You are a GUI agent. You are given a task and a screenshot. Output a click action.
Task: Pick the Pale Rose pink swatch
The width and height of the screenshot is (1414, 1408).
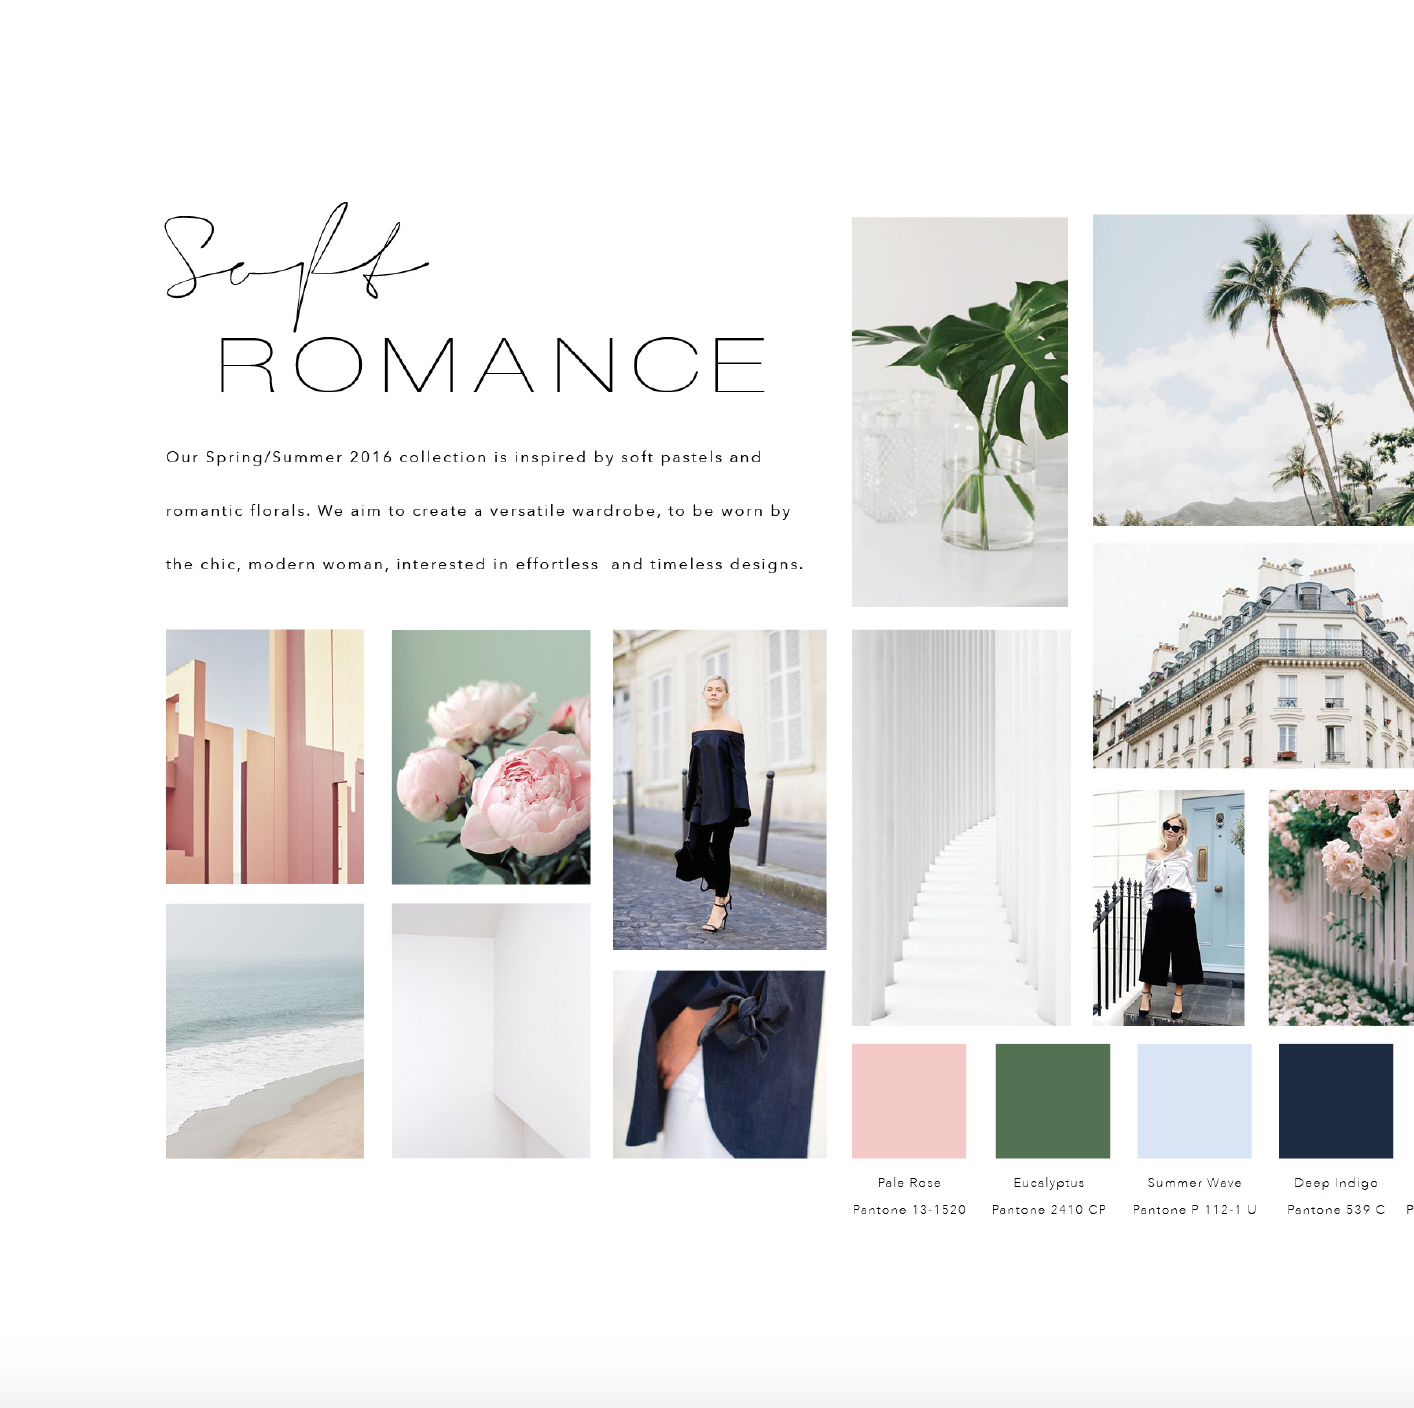(x=909, y=1101)
